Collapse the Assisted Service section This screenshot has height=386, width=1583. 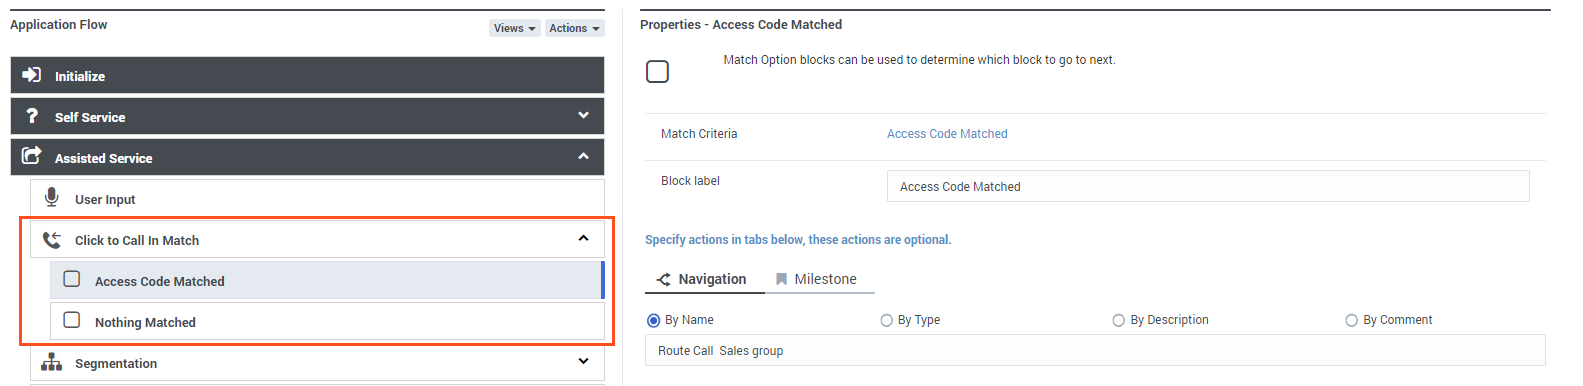(583, 157)
